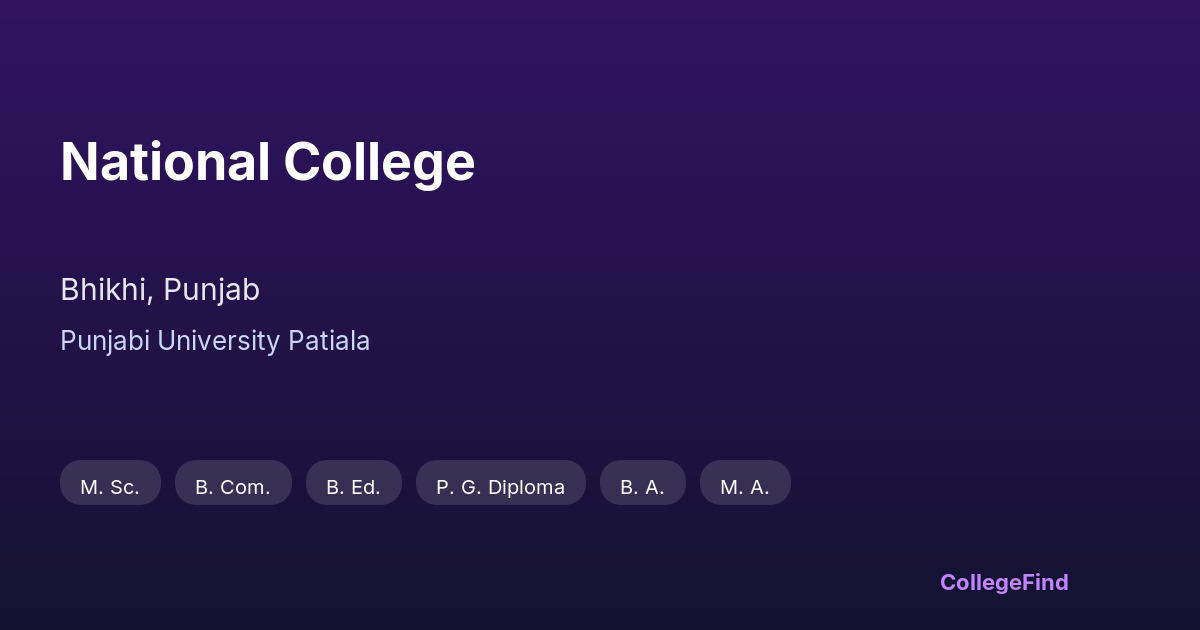Click the word 'Diploma' inside the chip
1200x630 pixels.
[526, 487]
